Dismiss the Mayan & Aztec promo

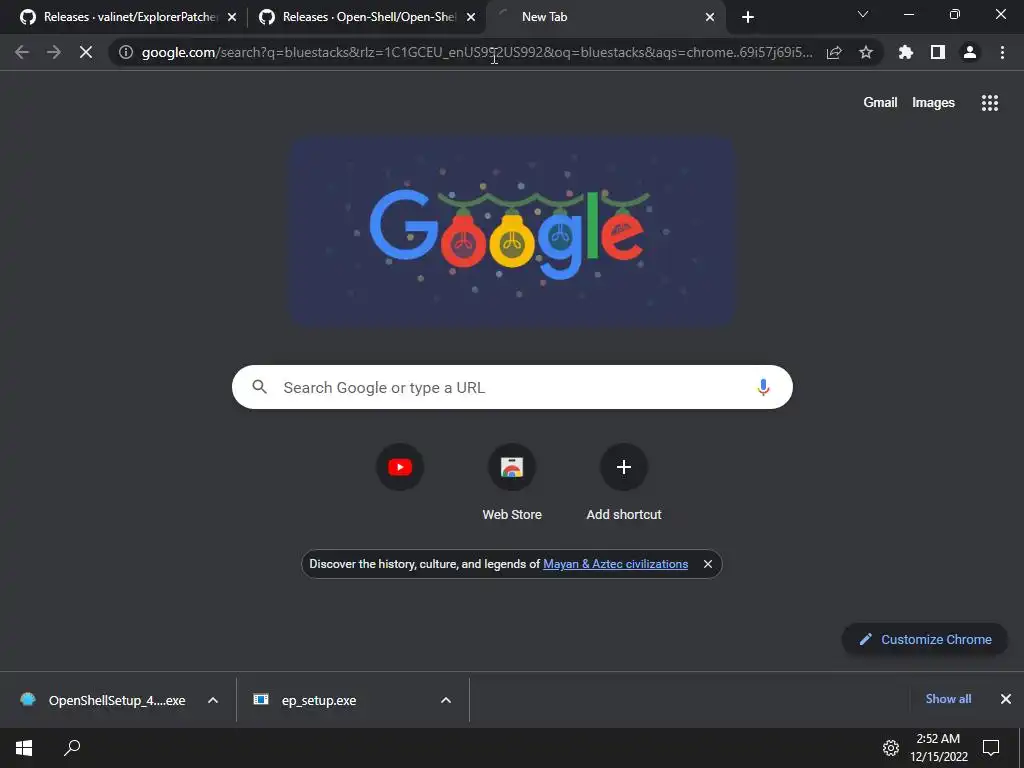[708, 564]
